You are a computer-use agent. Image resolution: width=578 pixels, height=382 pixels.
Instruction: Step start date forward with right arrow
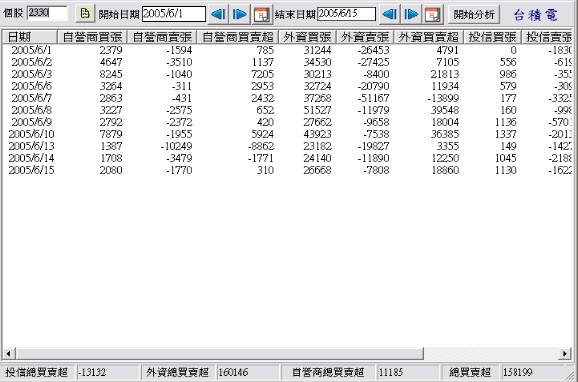click(240, 14)
